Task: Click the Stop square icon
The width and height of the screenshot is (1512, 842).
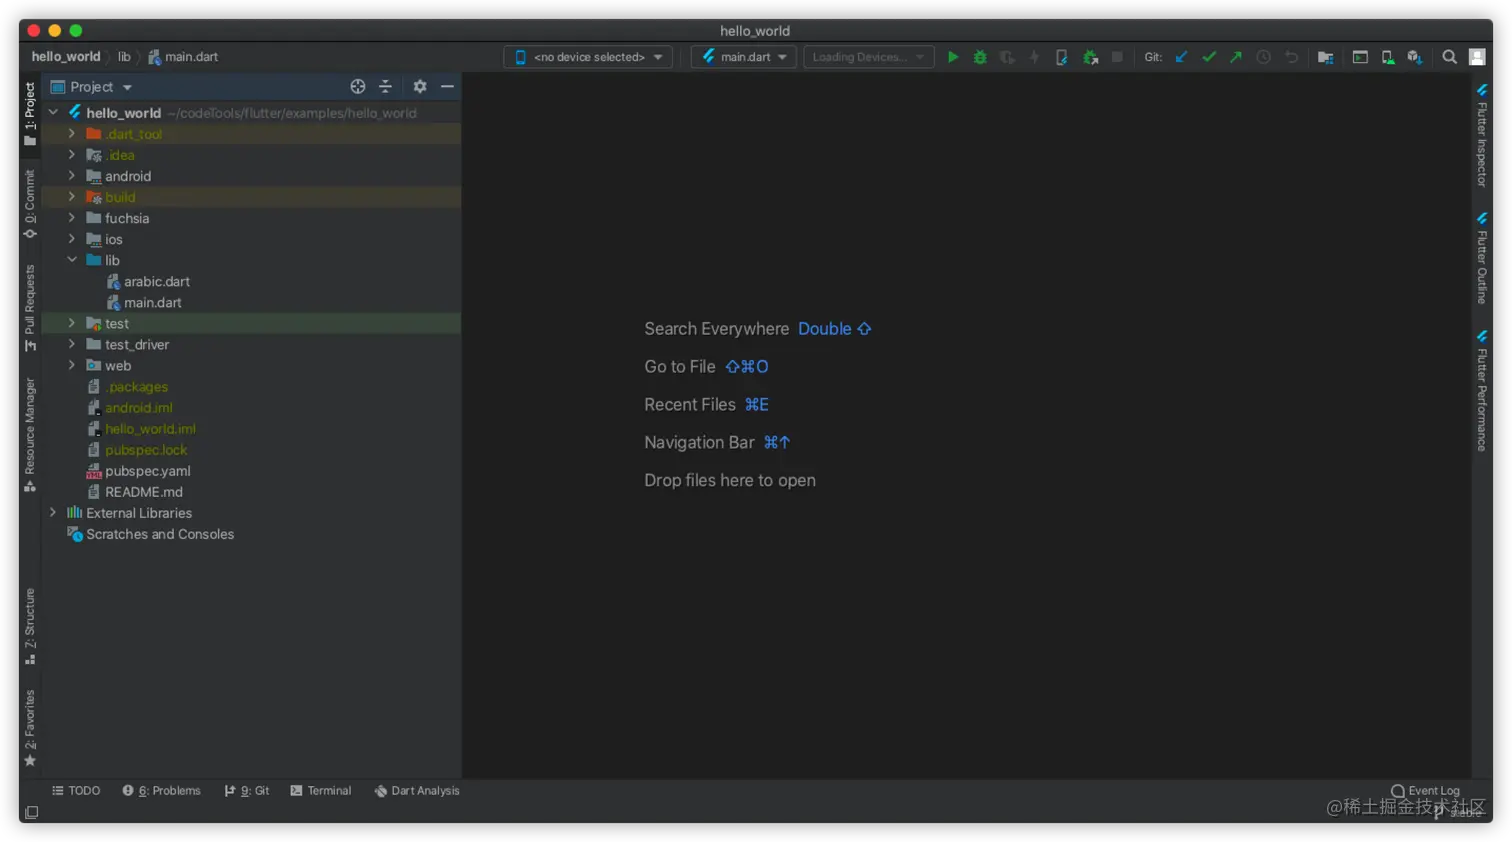Action: point(1117,57)
